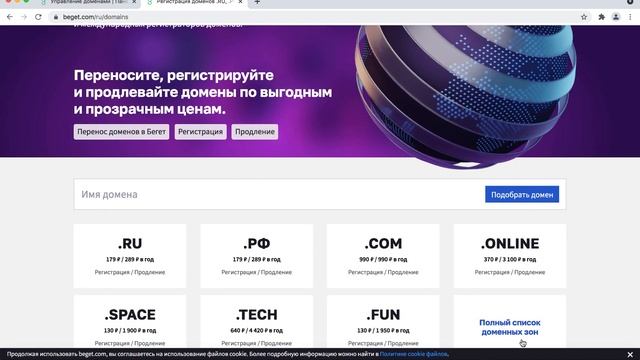Dismiss the cookie notice banner
Viewport: 640px width, 360px height.
tap(630, 354)
